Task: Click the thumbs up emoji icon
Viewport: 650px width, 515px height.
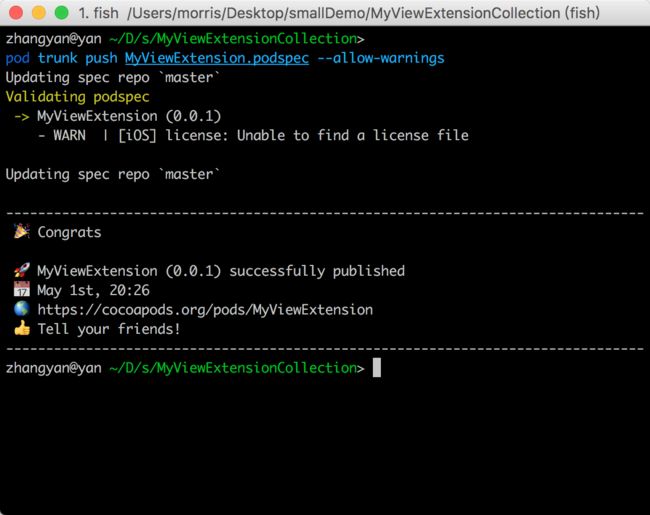Action: [x=22, y=328]
